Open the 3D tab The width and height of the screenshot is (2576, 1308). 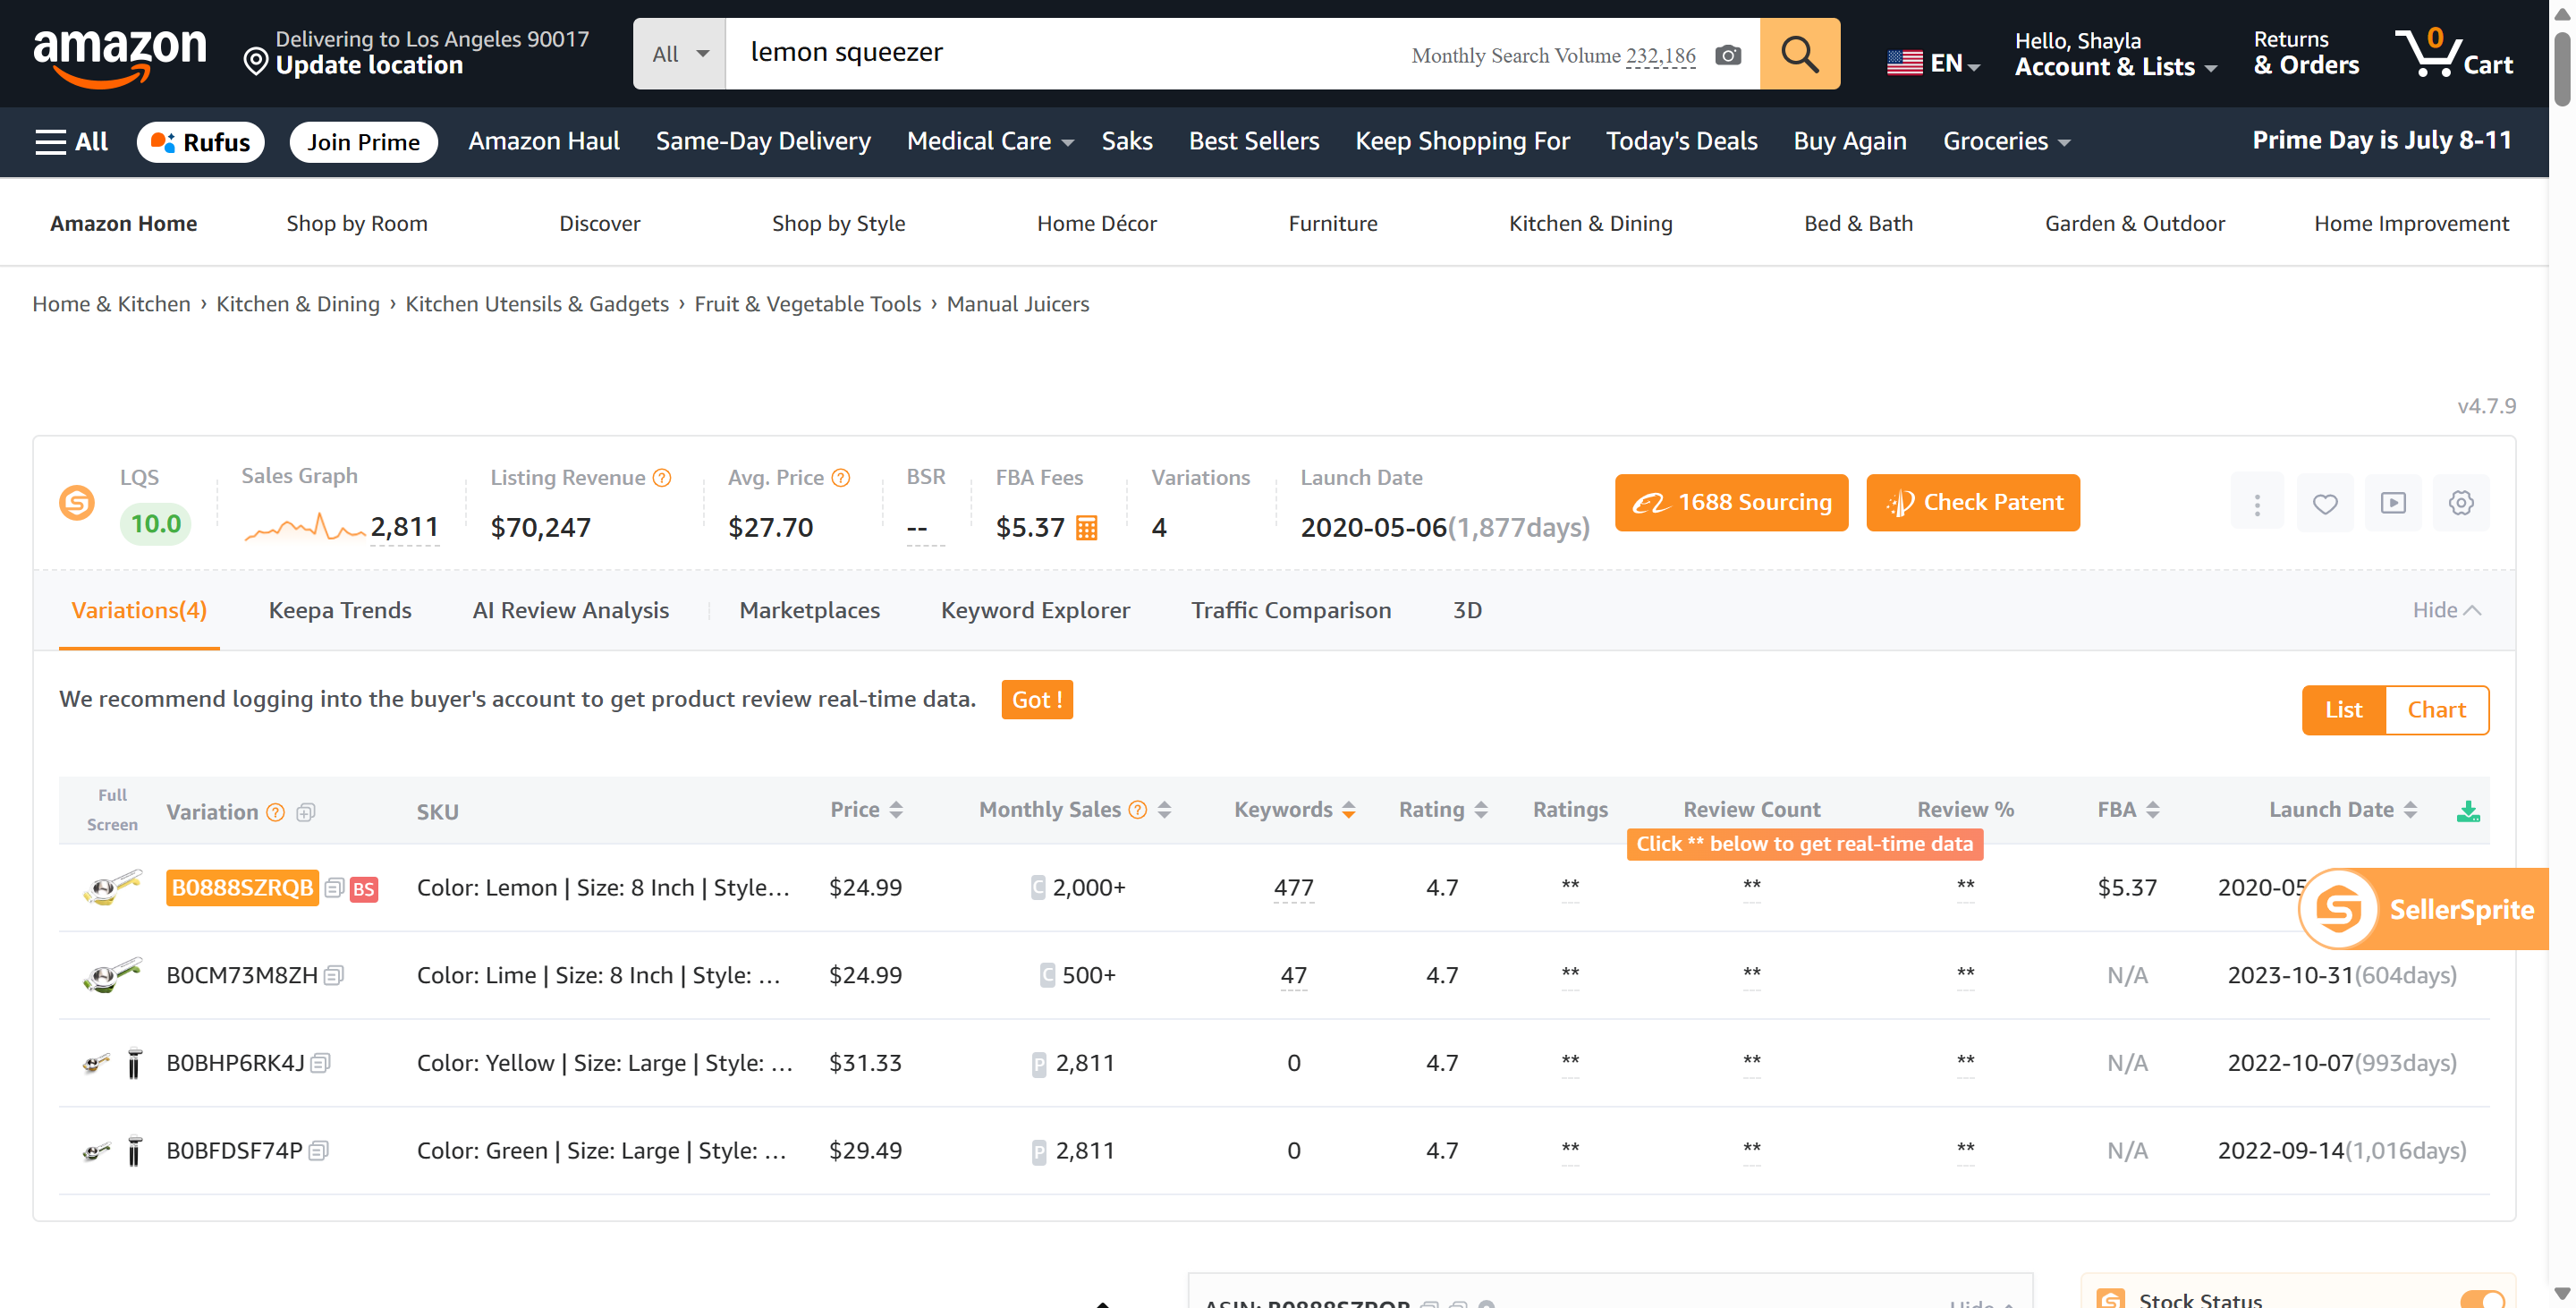point(1467,611)
